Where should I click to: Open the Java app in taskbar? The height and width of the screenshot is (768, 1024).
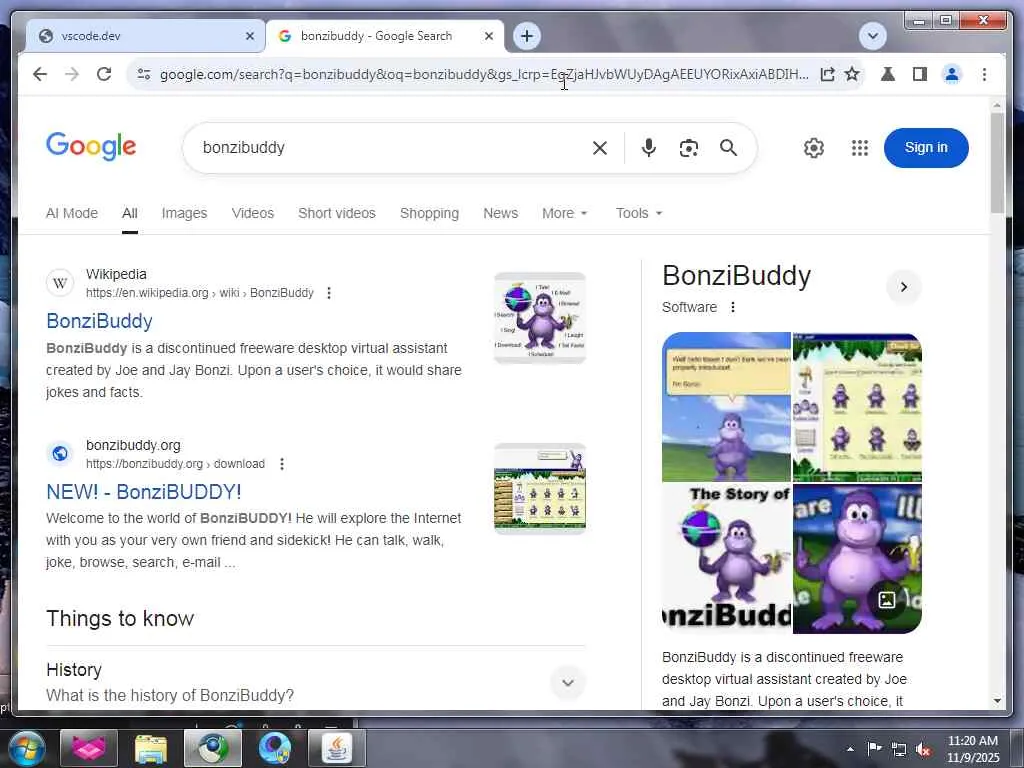(x=336, y=748)
